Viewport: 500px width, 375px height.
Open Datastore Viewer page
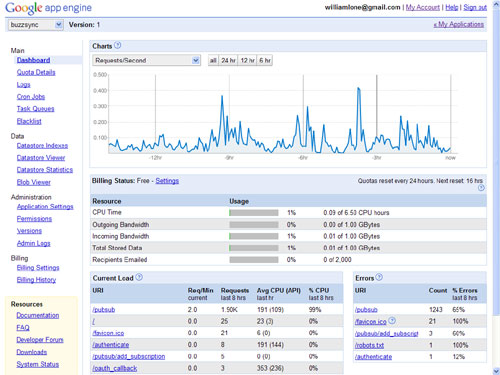[x=41, y=158]
